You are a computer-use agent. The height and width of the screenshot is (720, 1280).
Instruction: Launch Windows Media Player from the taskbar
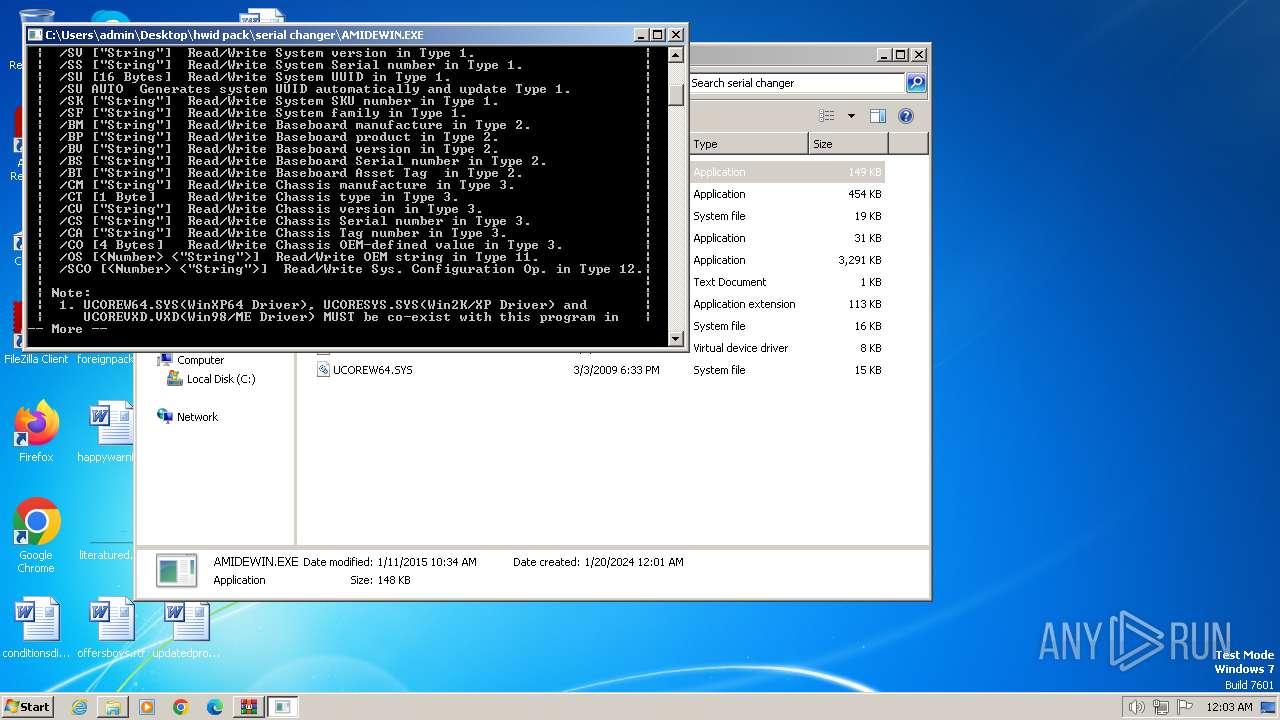pos(147,707)
